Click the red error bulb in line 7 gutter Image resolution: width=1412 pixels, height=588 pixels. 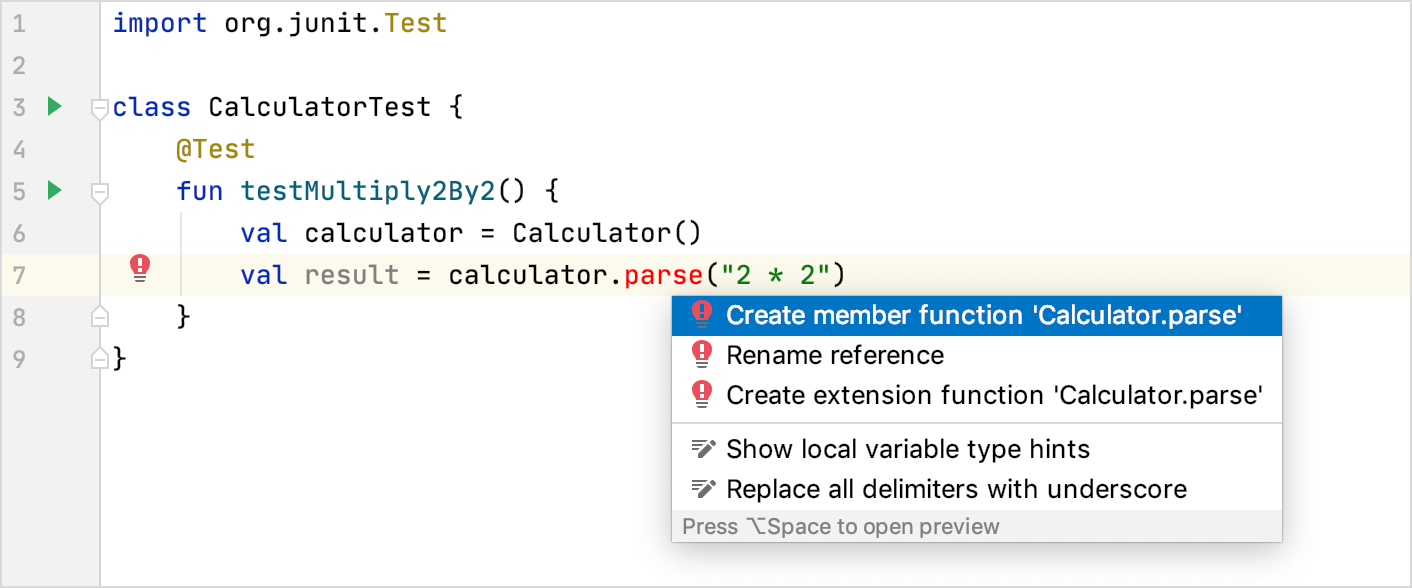(140, 268)
